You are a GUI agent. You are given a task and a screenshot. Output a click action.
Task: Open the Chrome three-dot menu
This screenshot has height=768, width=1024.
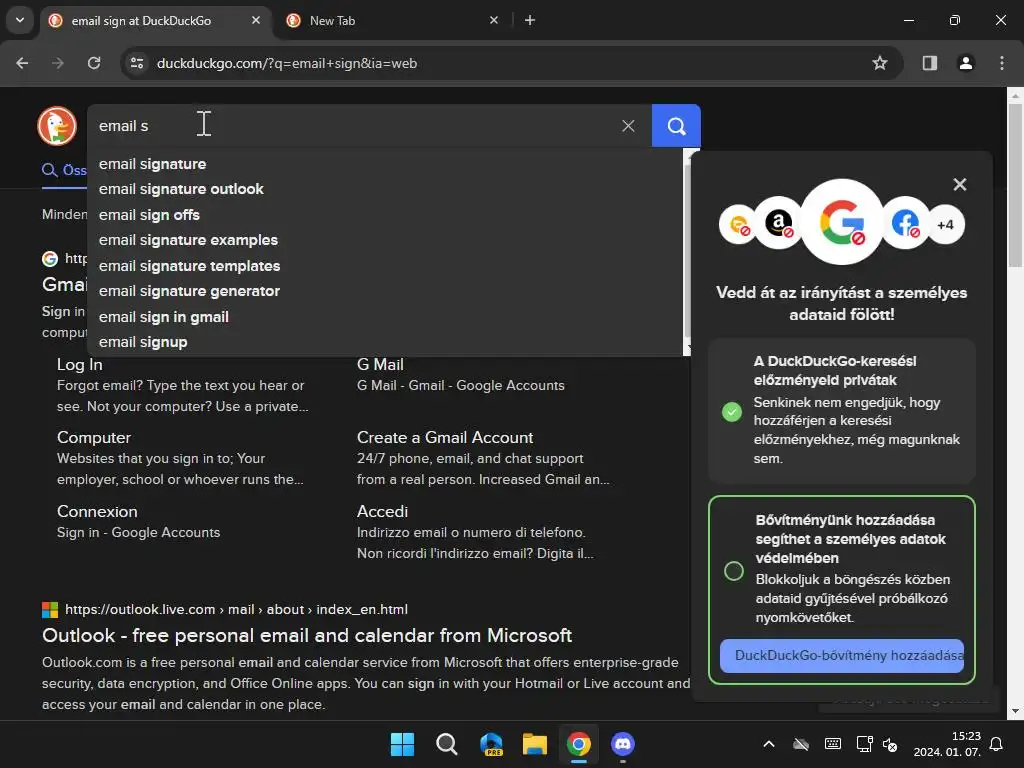click(x=1002, y=63)
